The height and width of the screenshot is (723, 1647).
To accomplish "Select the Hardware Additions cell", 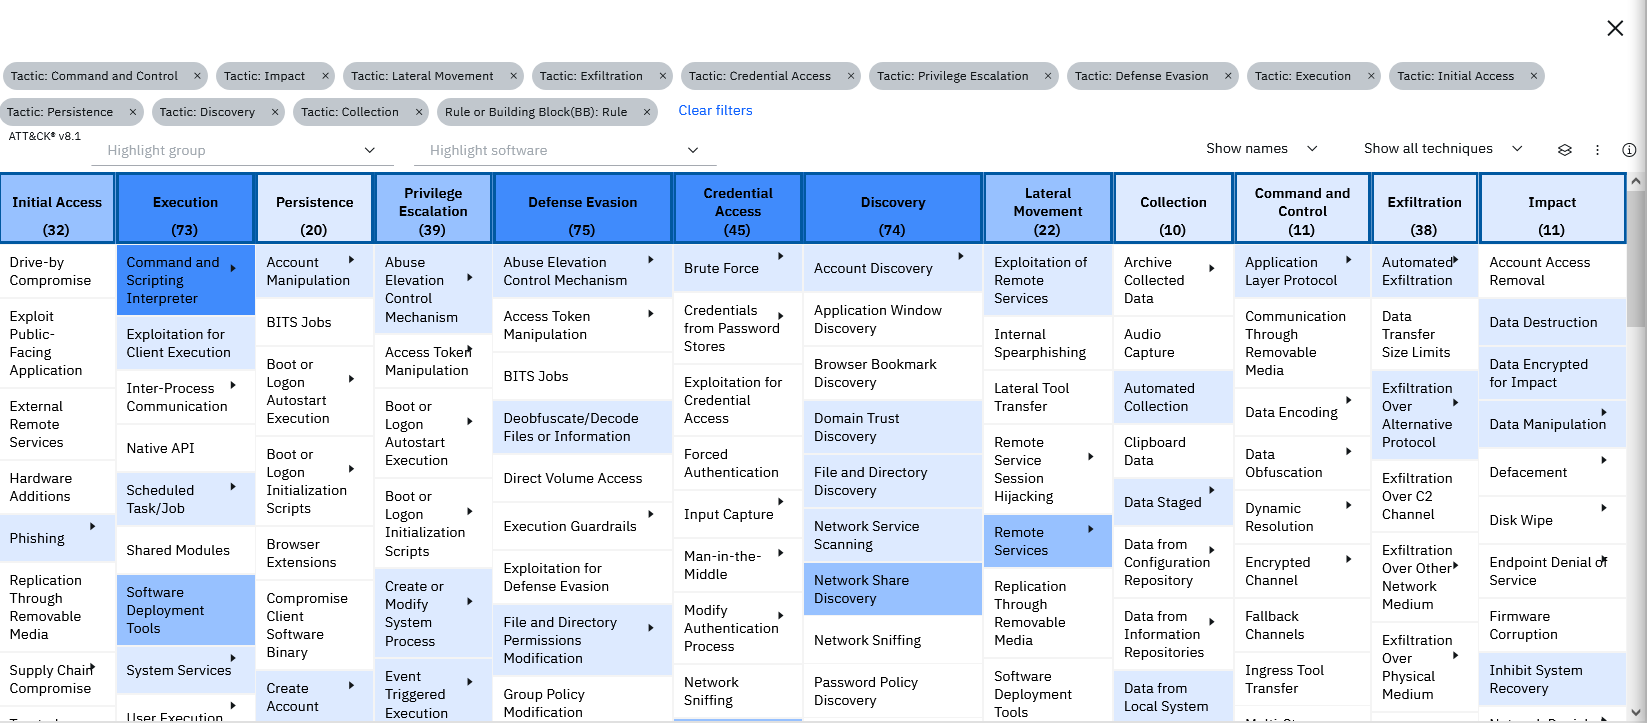I will (x=57, y=487).
